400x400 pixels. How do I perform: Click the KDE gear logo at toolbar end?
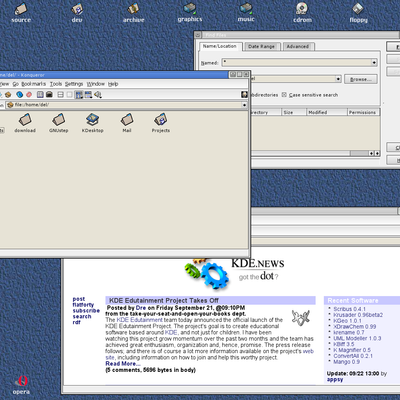click(x=244, y=95)
